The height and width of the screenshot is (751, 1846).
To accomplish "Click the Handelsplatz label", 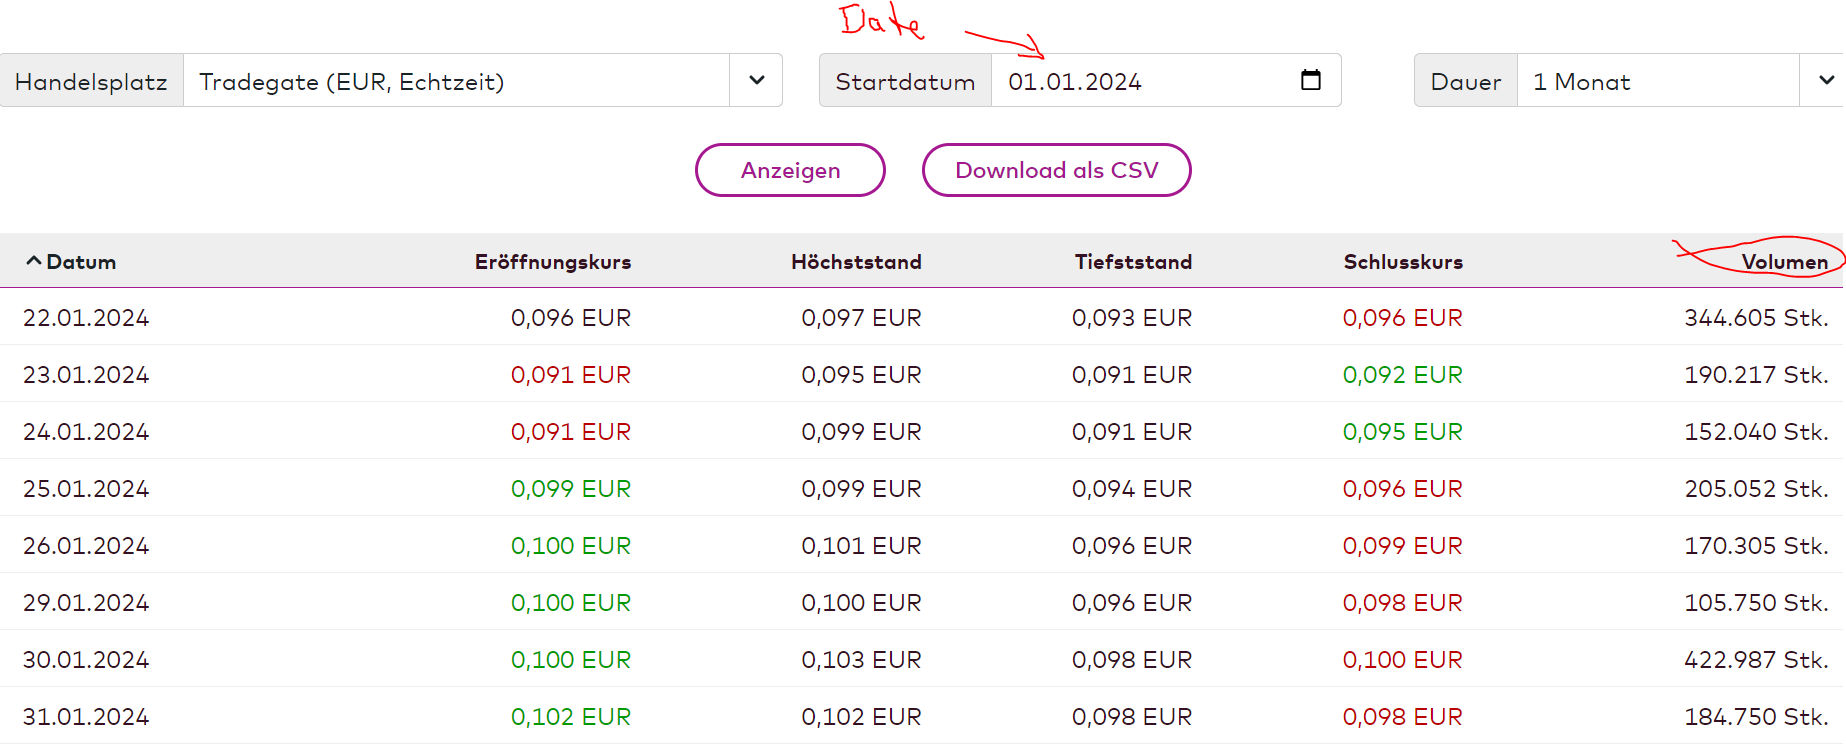I will click(91, 81).
